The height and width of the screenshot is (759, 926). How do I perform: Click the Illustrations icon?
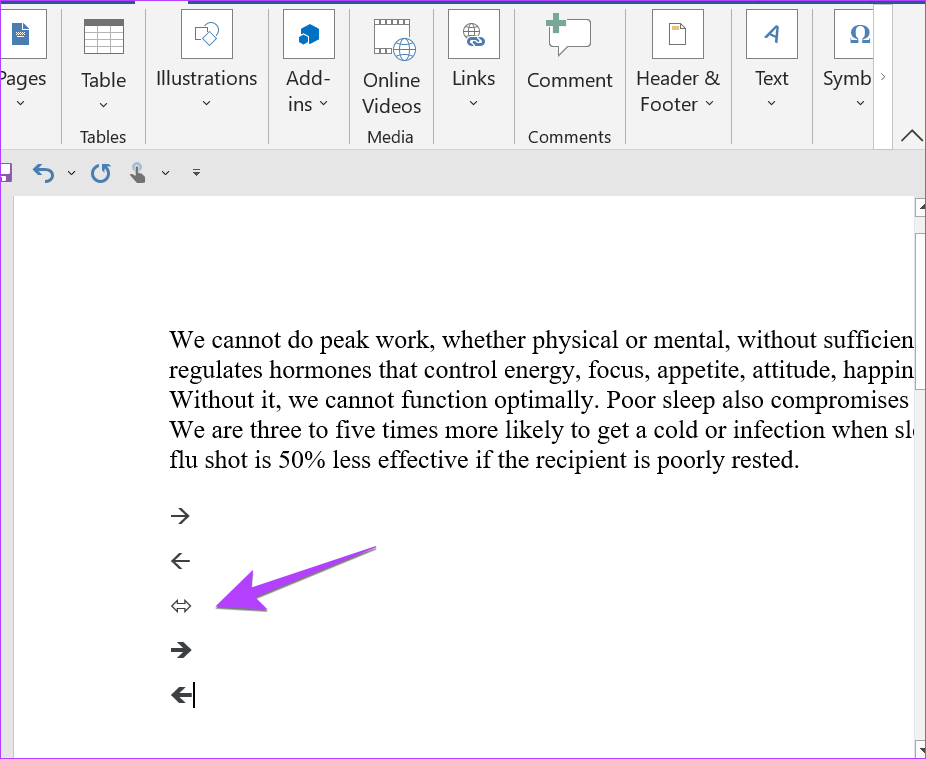(x=206, y=35)
